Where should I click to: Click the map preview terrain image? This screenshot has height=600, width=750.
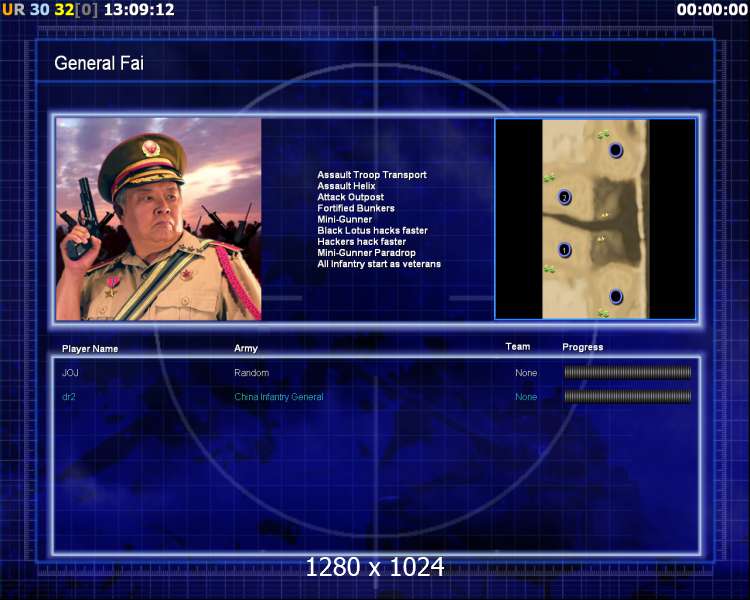pos(596,219)
